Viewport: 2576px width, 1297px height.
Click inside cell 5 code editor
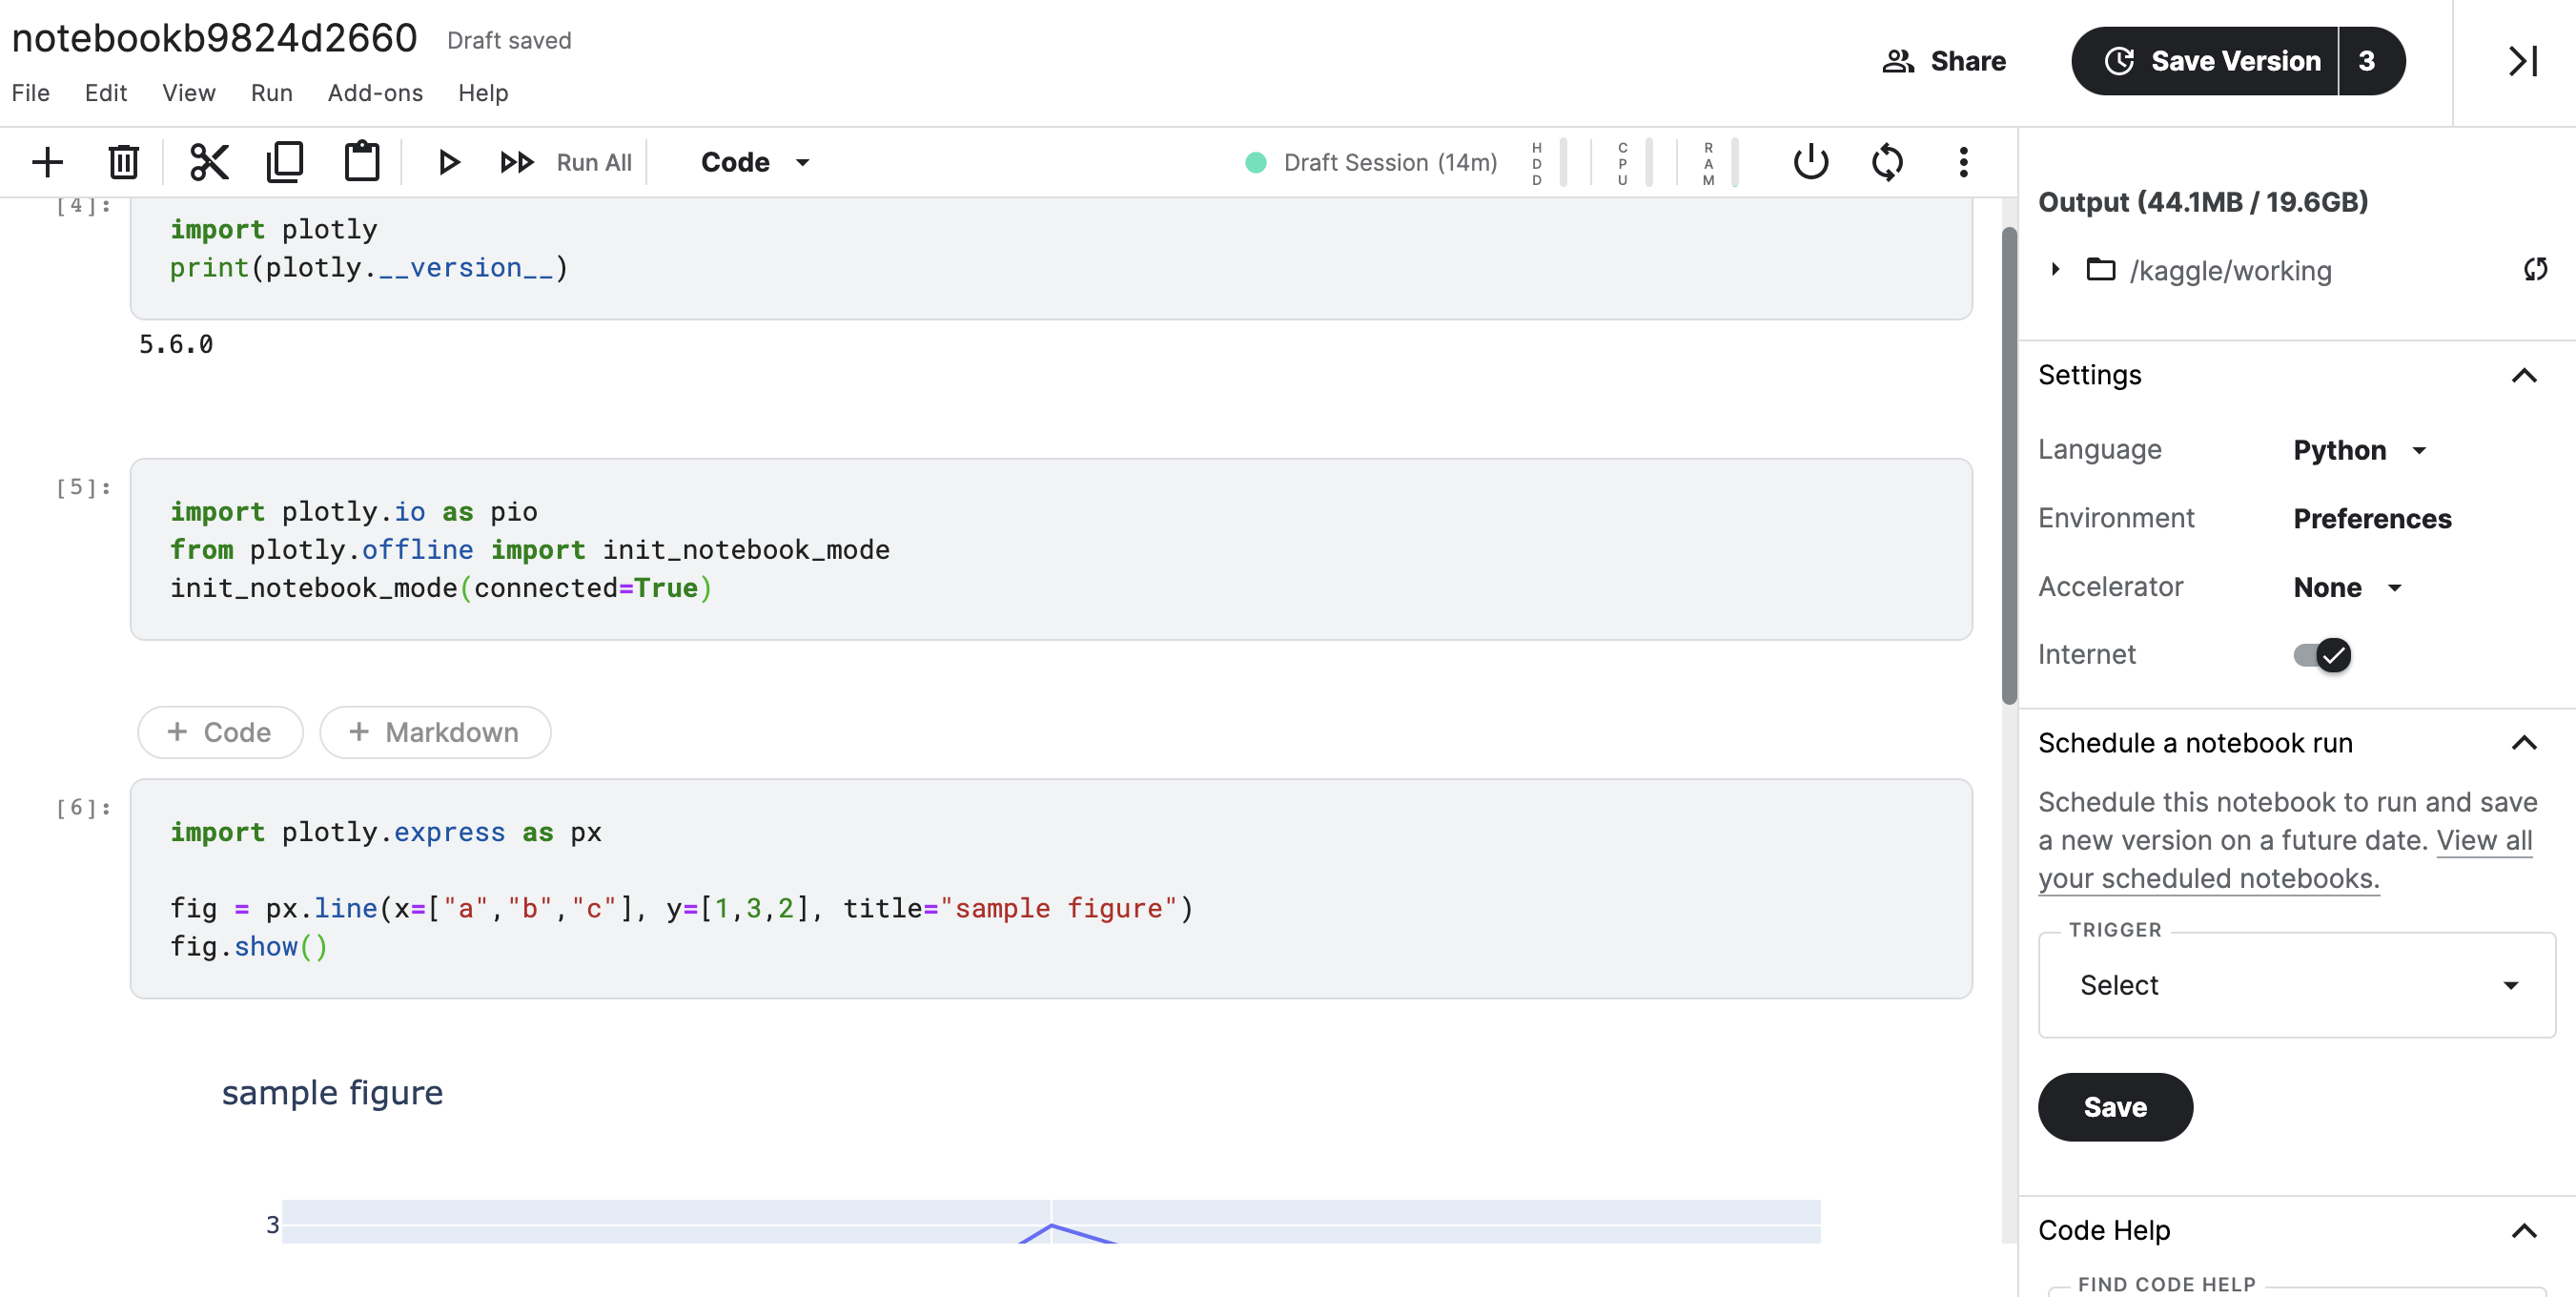(1050, 549)
